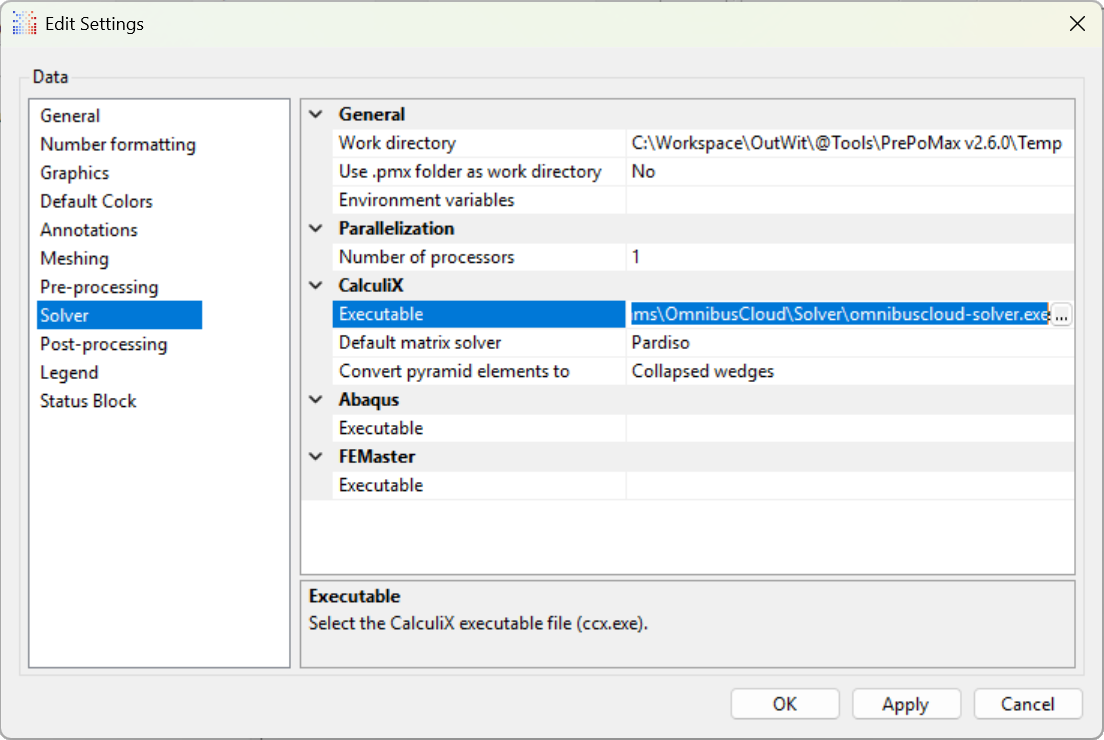Click the PrePoMax app icon in title bar

[x=24, y=23]
